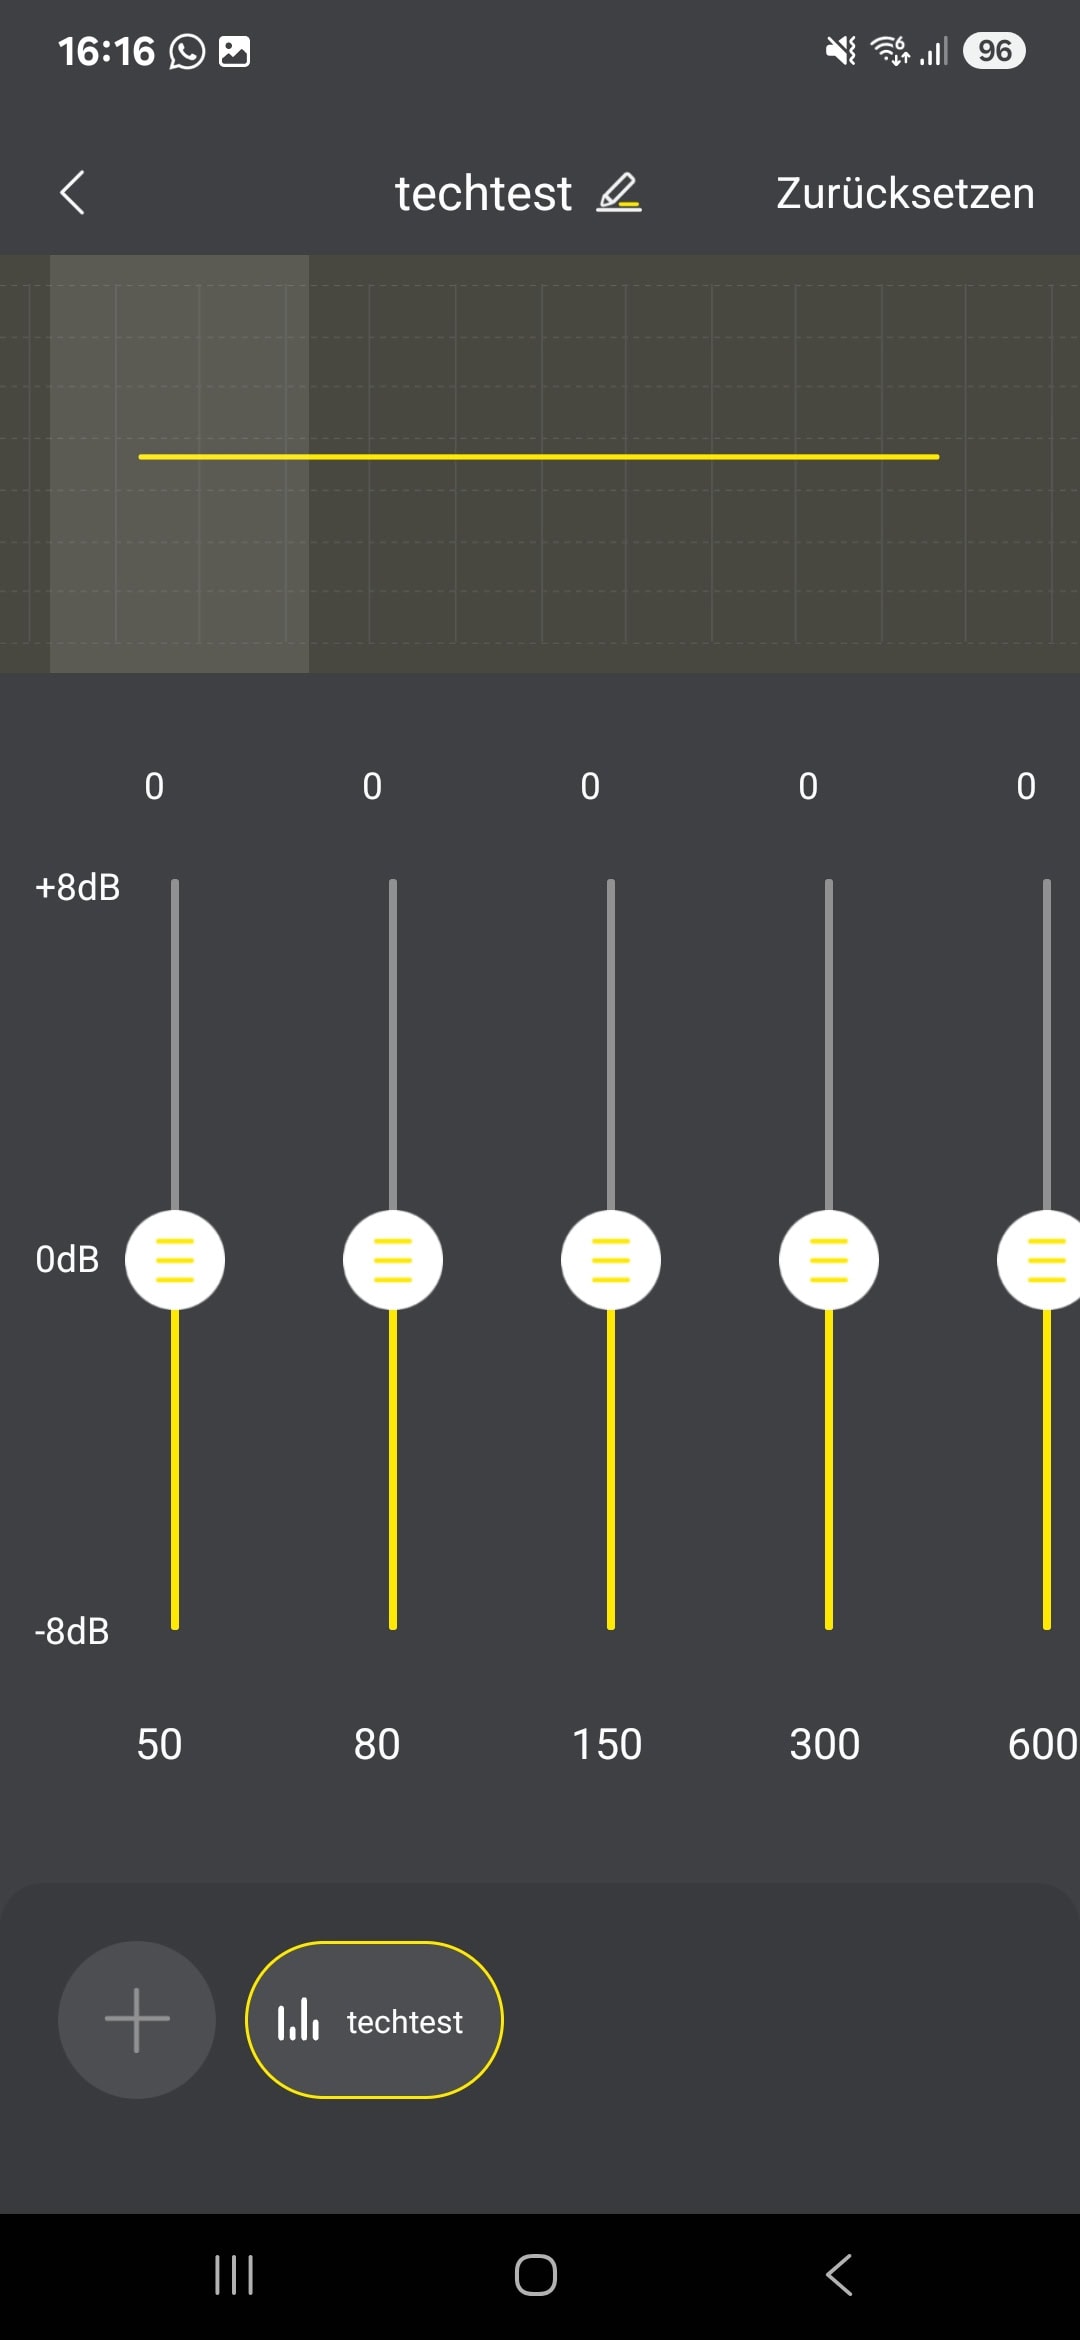Viewport: 1080px width, 2340px height.
Task: Tap the Android home button
Action: (x=536, y=2275)
